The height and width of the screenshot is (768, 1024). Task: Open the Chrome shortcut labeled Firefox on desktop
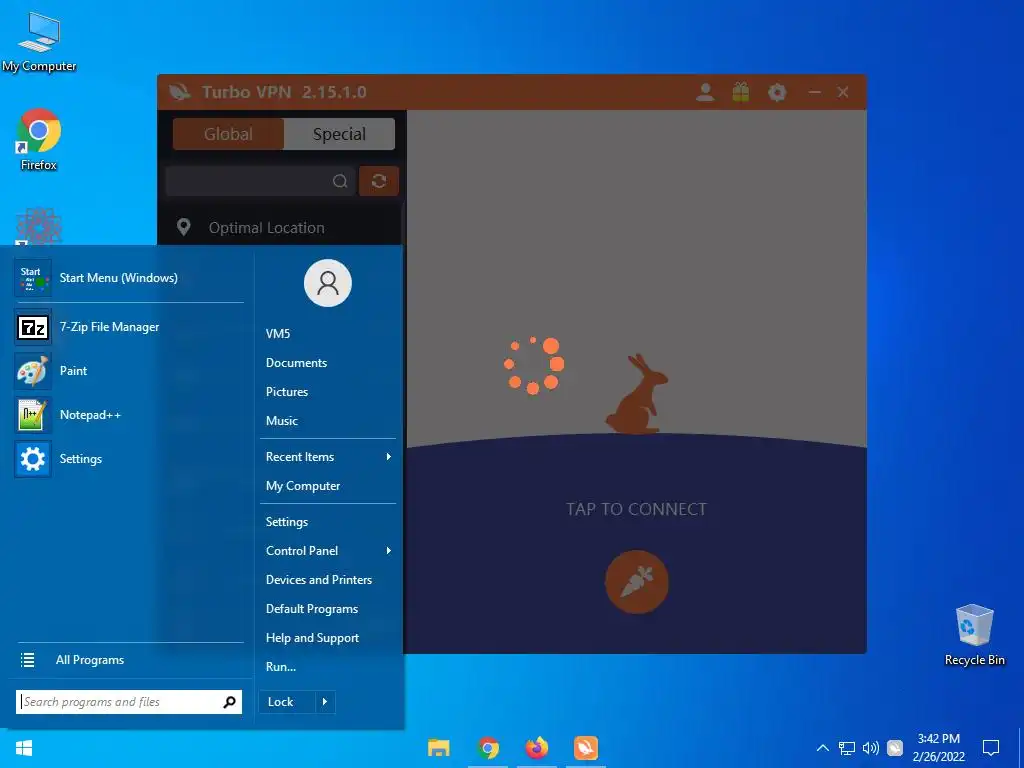coord(39,140)
